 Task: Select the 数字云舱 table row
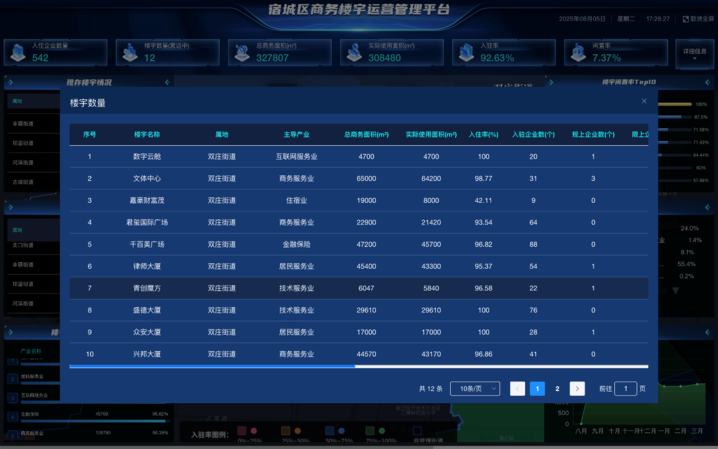click(x=146, y=157)
